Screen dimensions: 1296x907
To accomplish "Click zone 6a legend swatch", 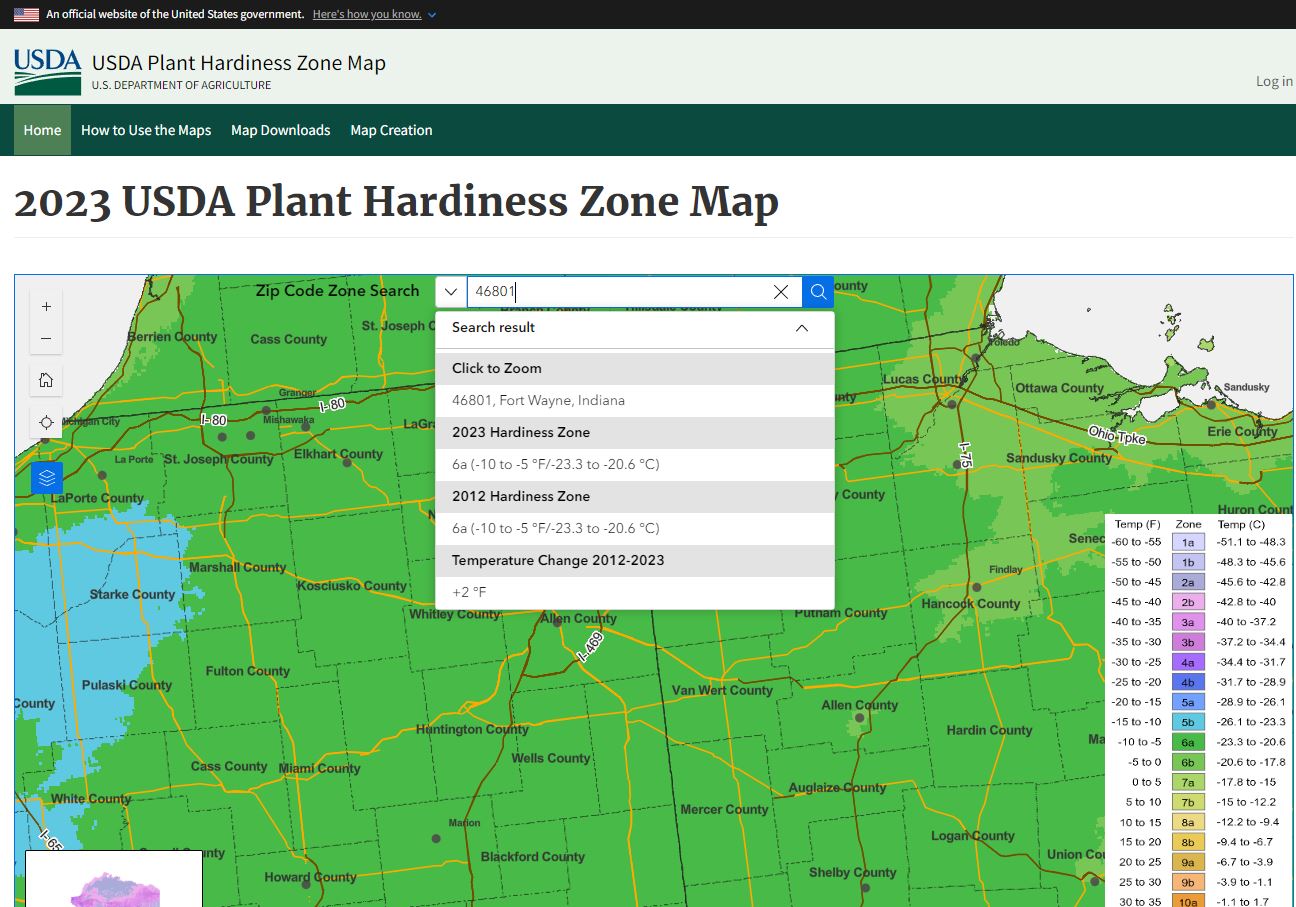I will tap(1188, 742).
